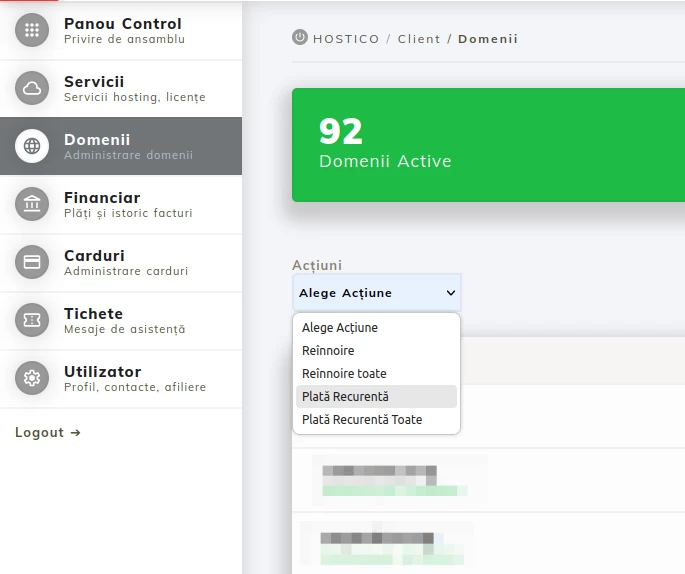Click HOSTICO breadcrumb link
The height and width of the screenshot is (574, 685).
[346, 39]
